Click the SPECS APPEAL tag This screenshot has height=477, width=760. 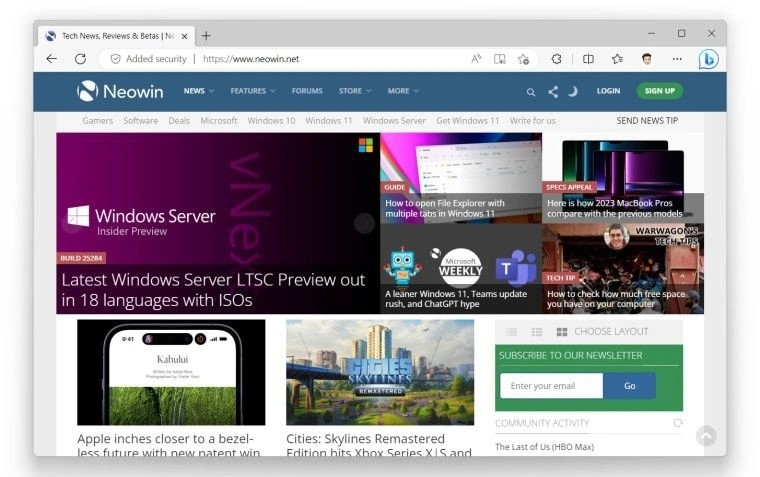tap(569, 187)
